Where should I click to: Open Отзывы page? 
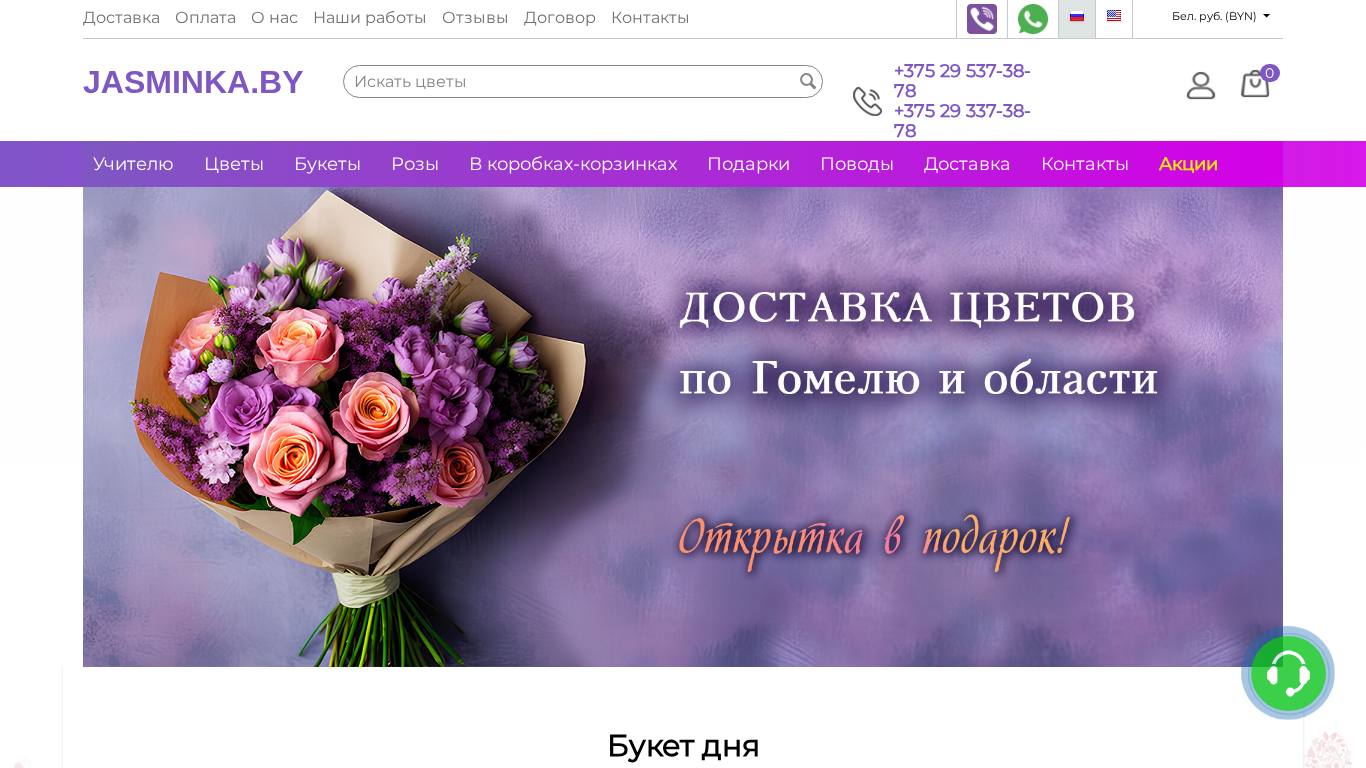tap(475, 18)
